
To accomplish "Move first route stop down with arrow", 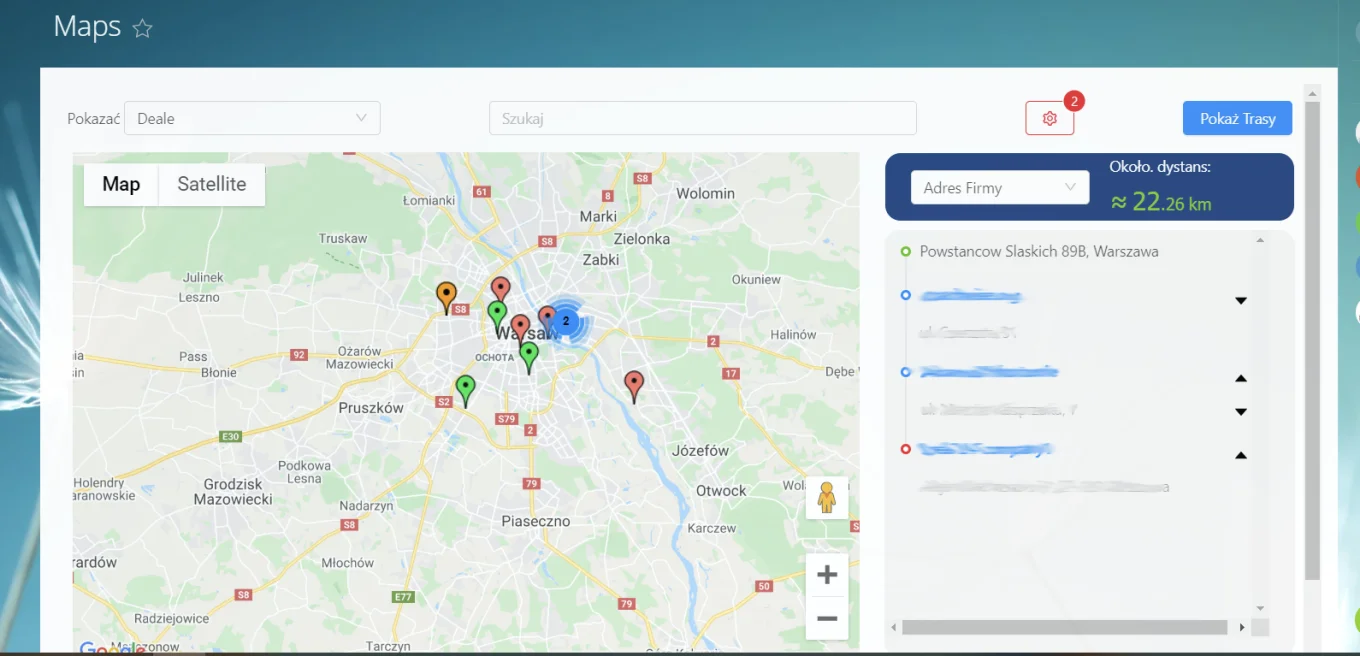I will [x=1241, y=301].
